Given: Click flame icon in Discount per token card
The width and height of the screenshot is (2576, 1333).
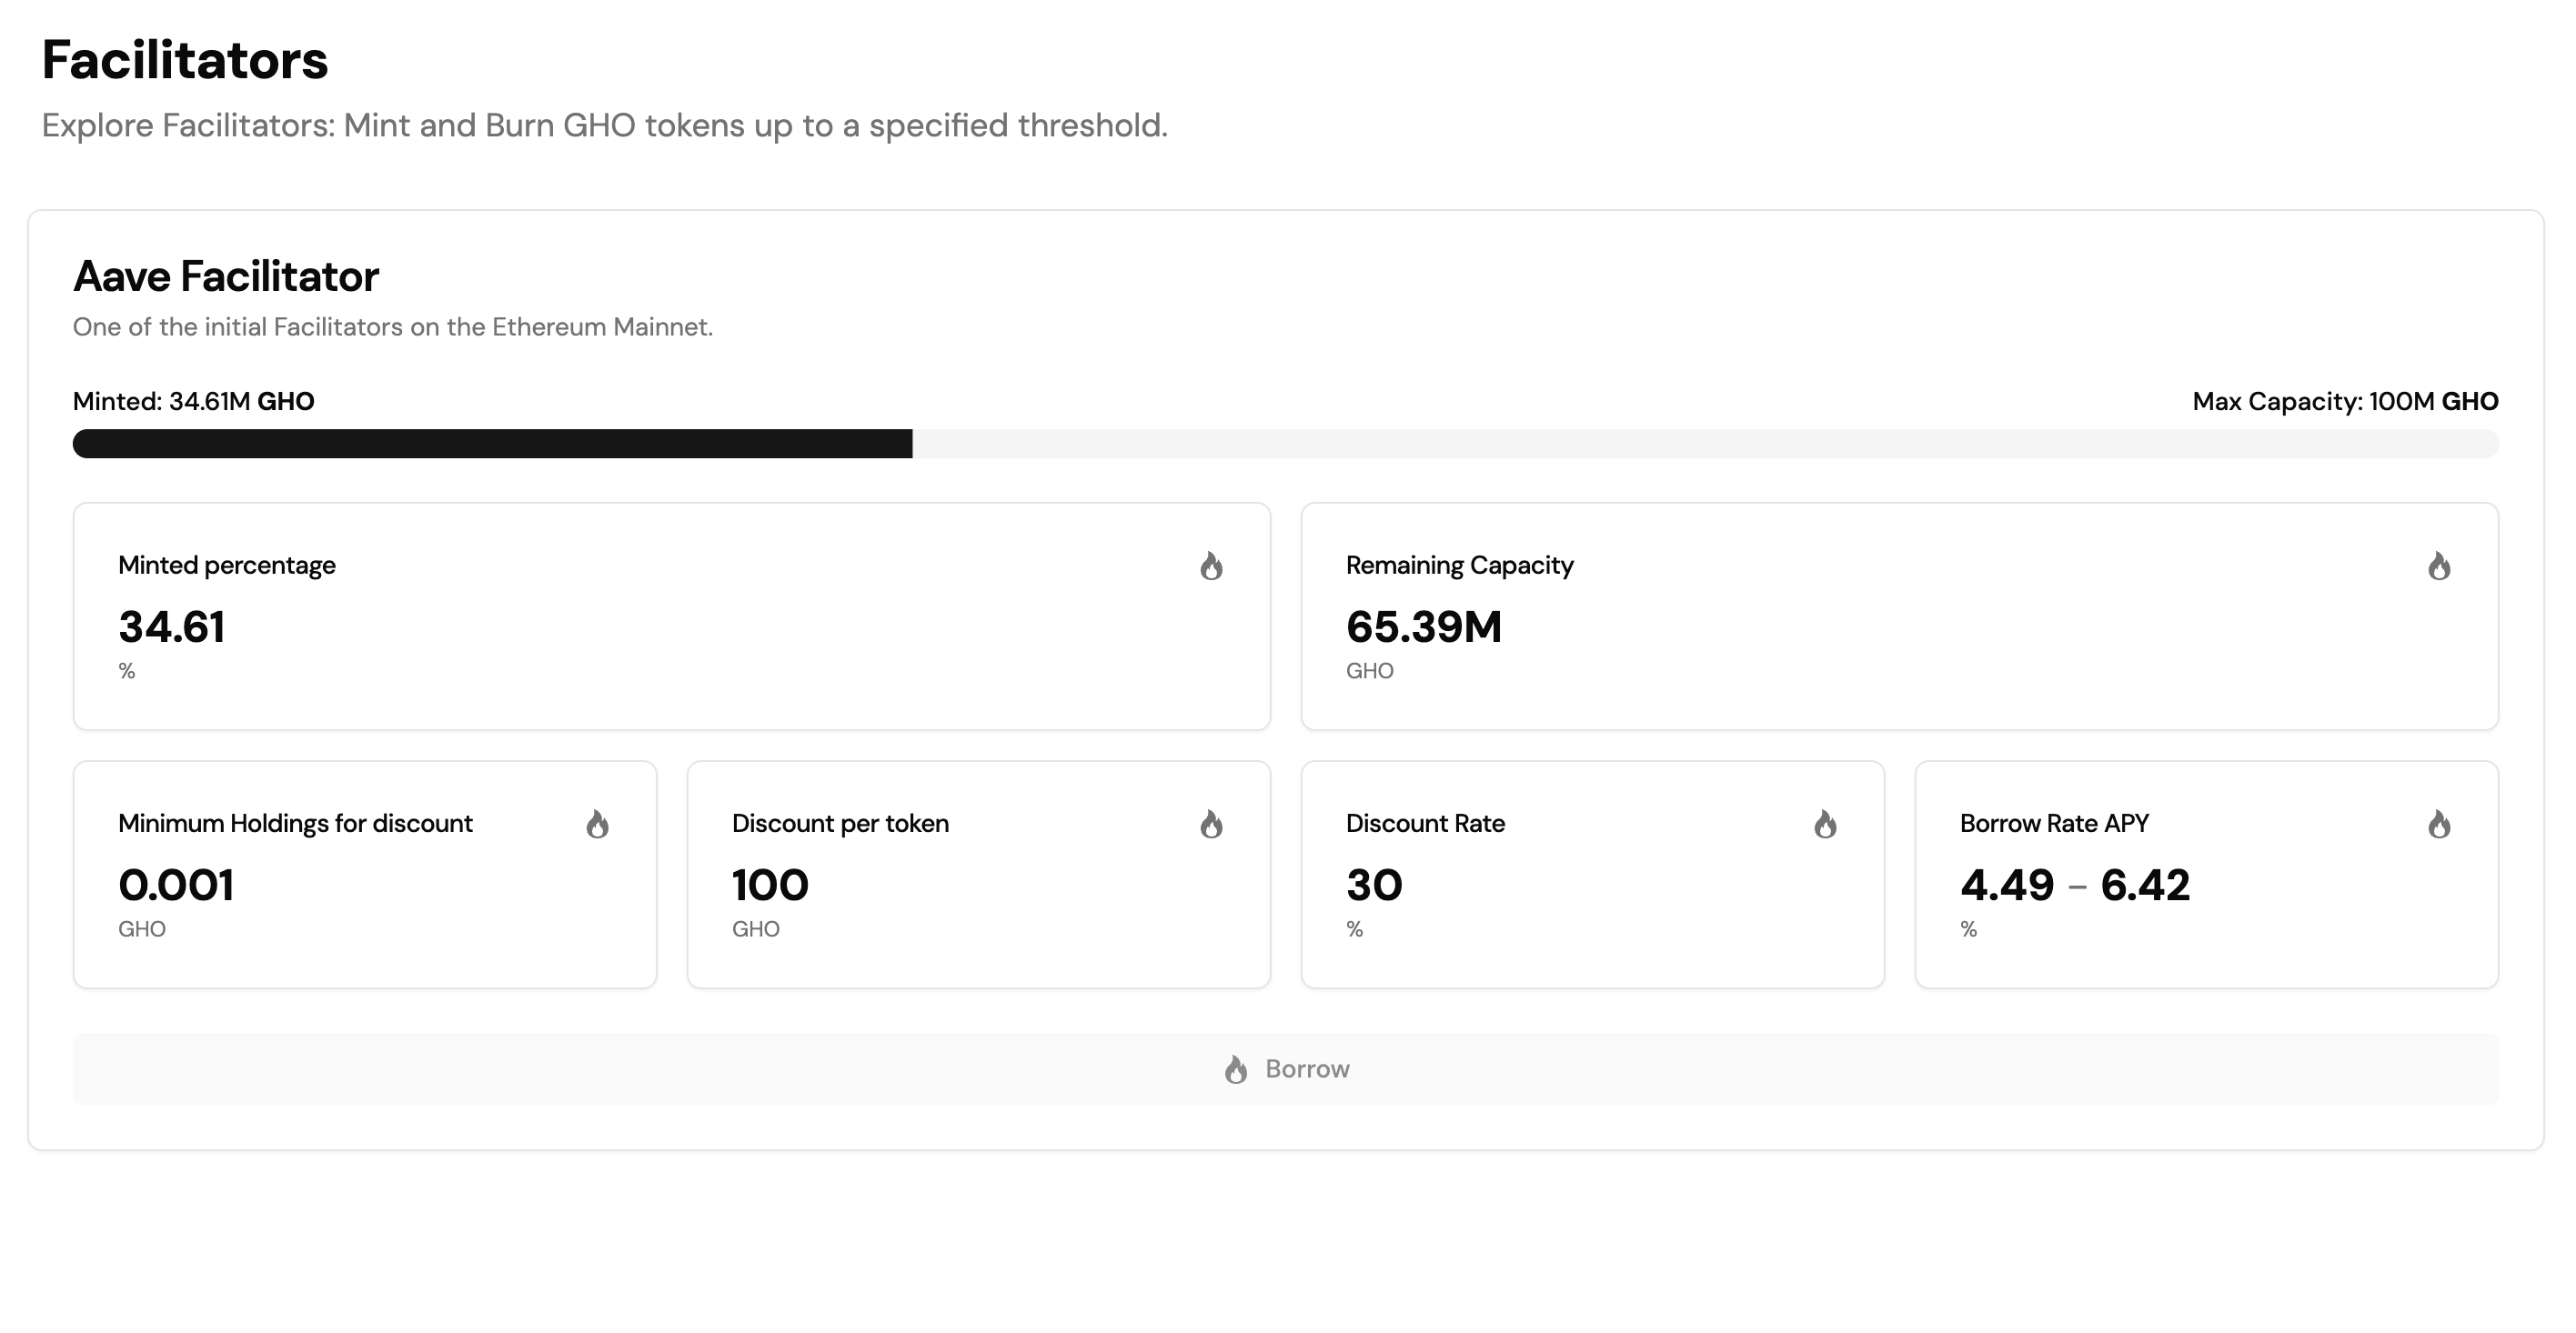Looking at the screenshot, I should pyautogui.click(x=1211, y=824).
